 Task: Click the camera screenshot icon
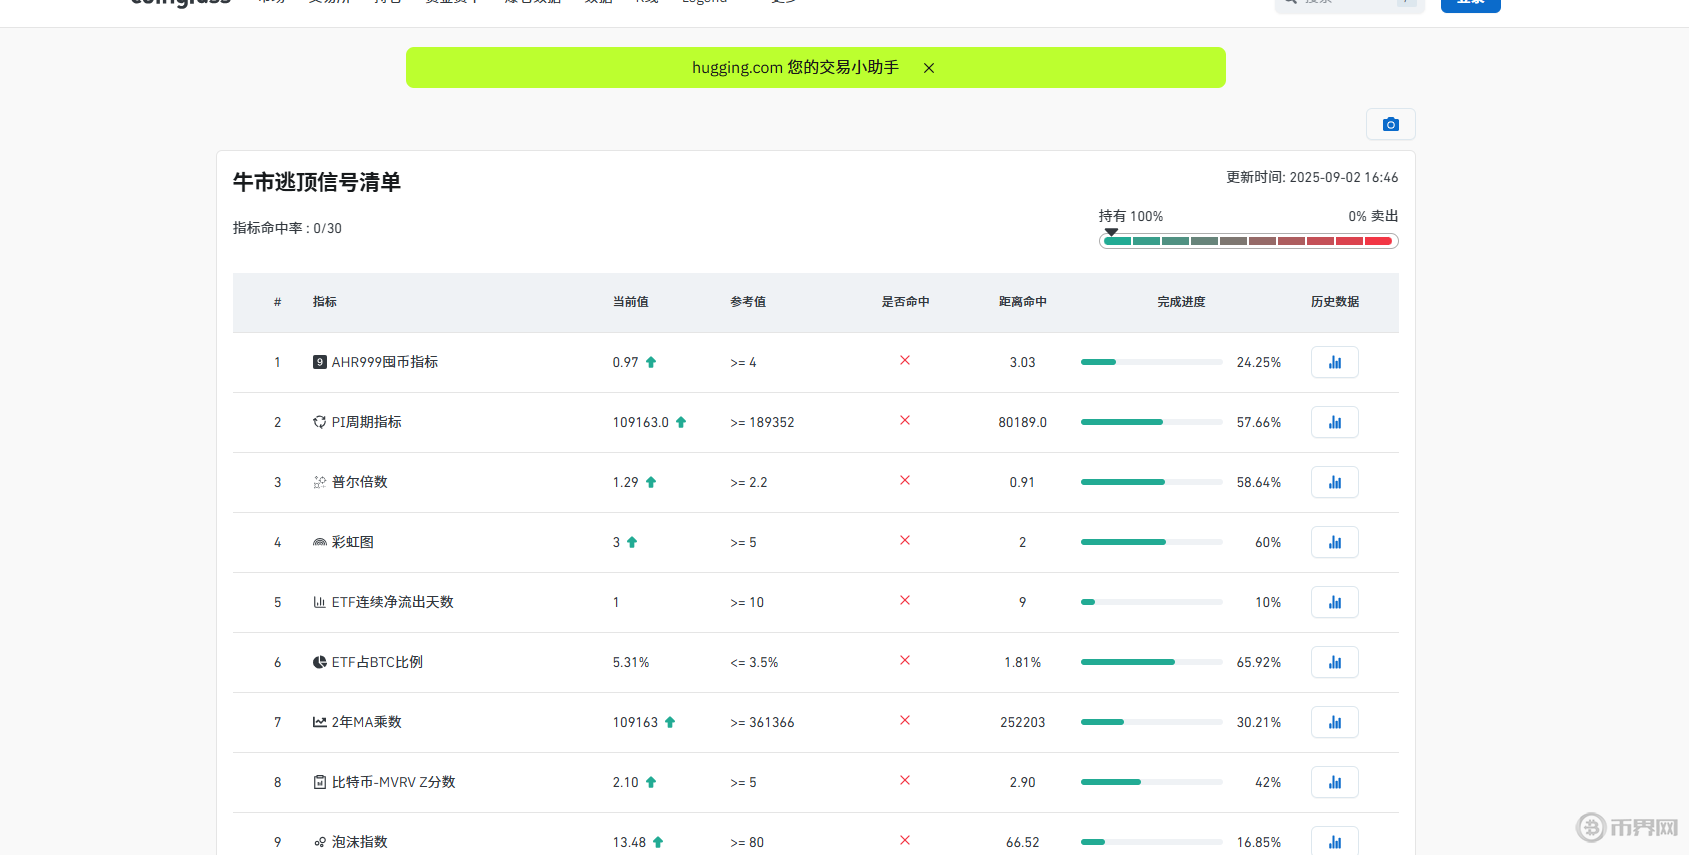(x=1390, y=124)
